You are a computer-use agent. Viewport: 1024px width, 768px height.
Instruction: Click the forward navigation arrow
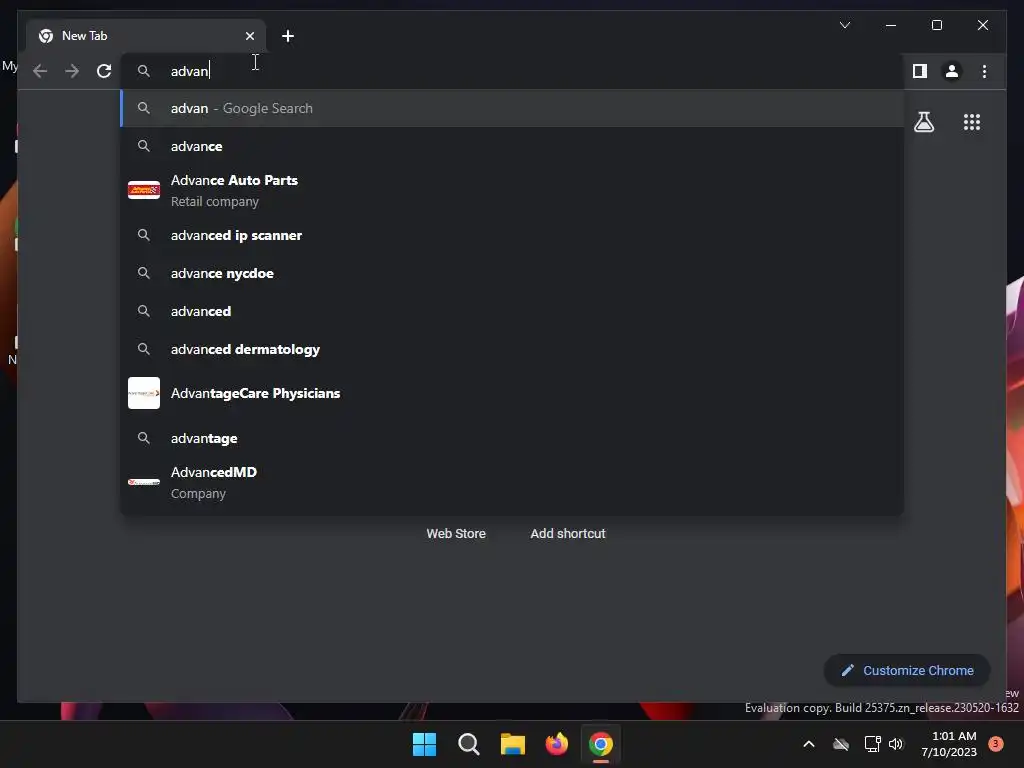pyautogui.click(x=72, y=71)
